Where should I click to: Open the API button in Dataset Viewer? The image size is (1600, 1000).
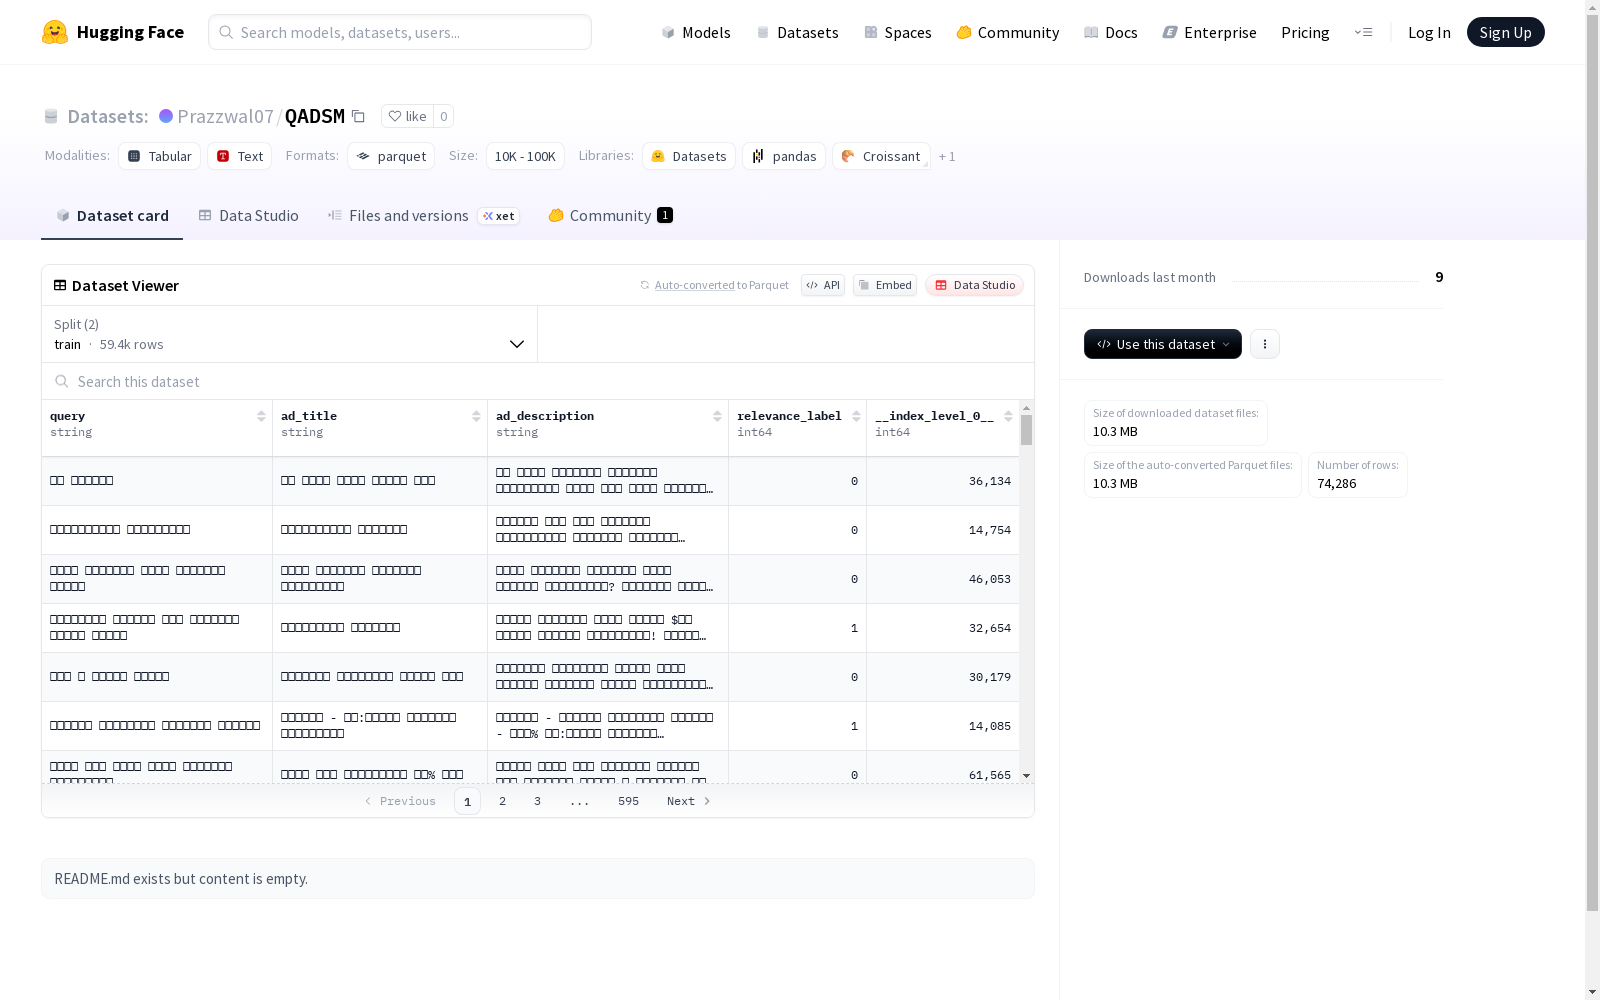823,285
